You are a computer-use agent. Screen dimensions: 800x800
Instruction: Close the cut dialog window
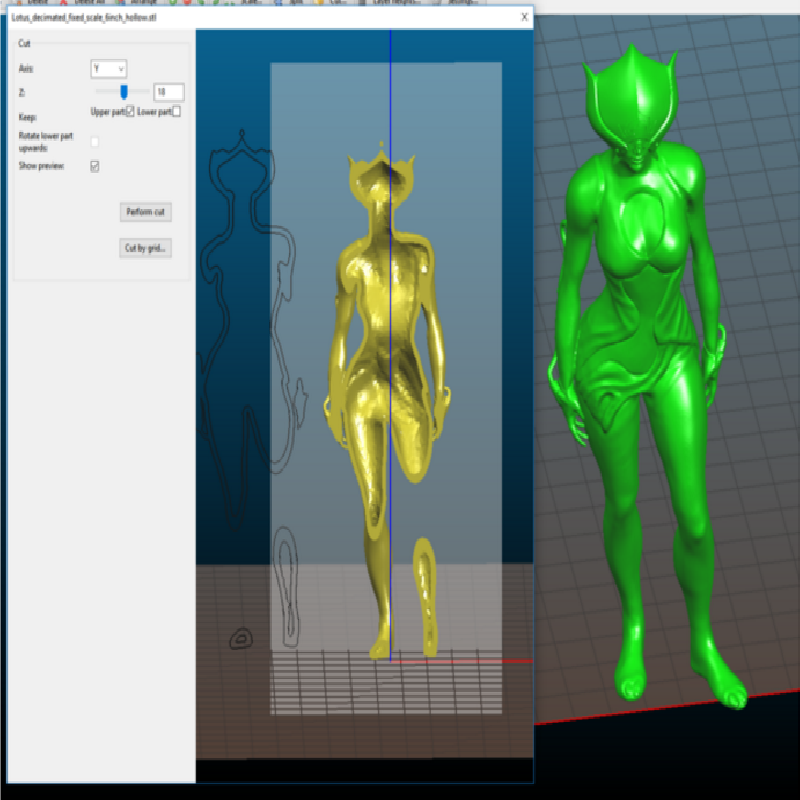click(524, 17)
